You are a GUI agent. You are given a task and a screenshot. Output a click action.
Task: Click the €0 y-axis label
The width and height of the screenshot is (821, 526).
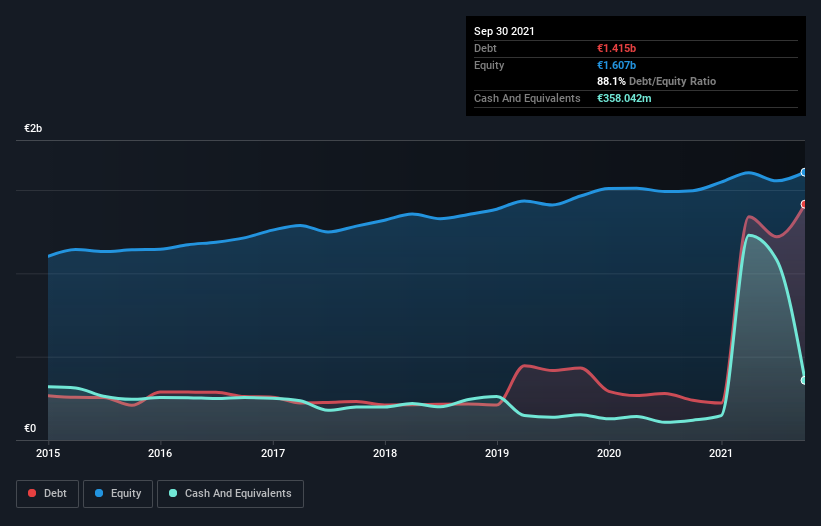pos(30,429)
